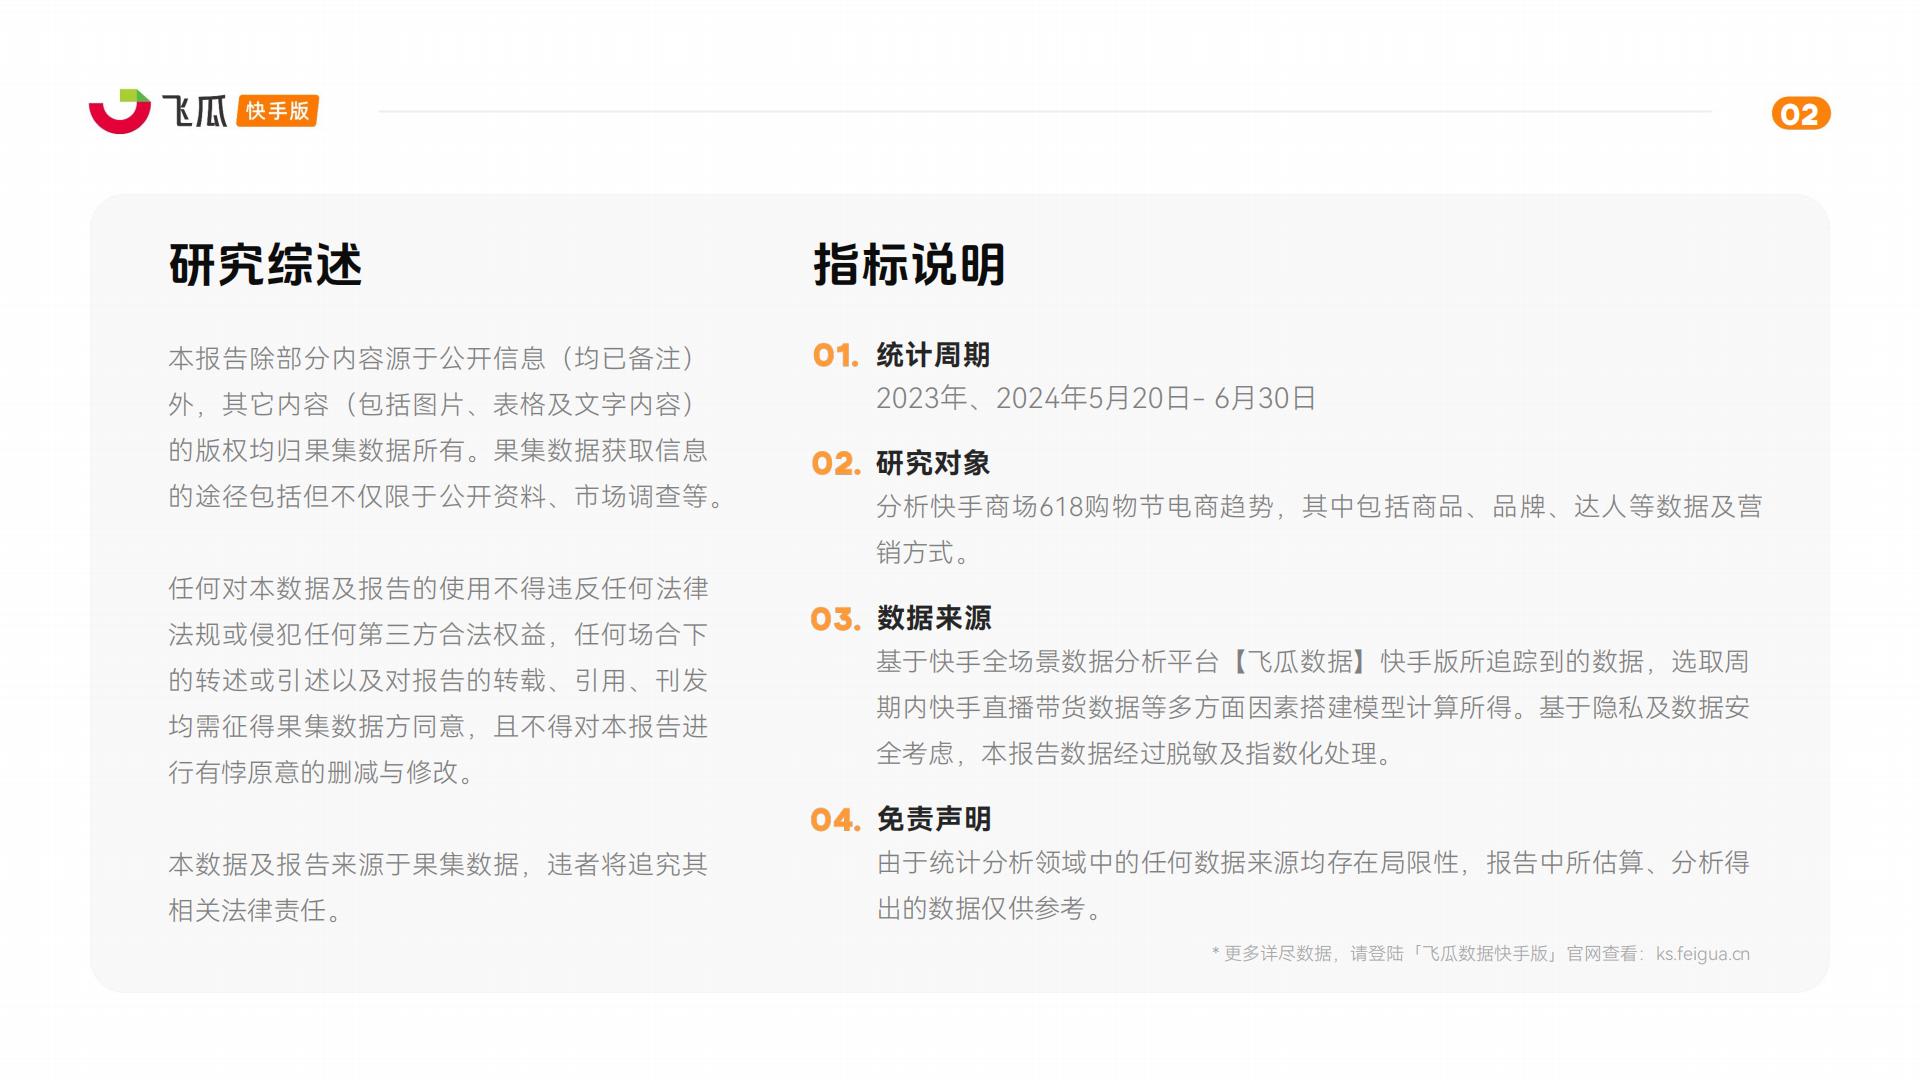Click the line starting 外，其它内容

[433, 404]
